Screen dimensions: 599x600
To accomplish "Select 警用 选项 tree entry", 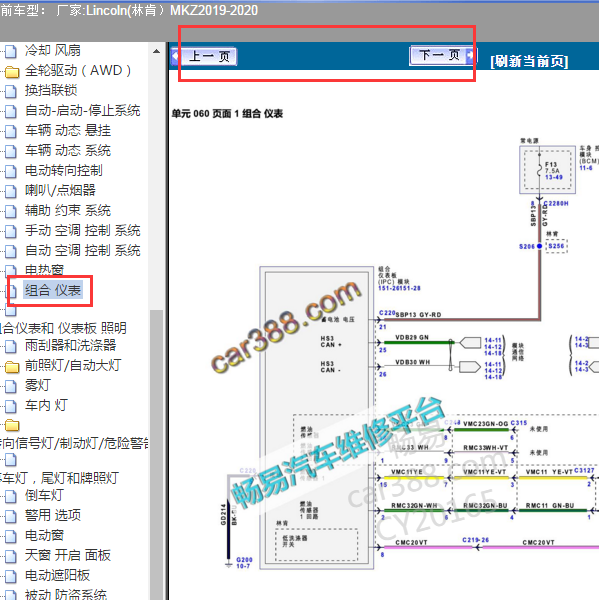I will [x=53, y=515].
